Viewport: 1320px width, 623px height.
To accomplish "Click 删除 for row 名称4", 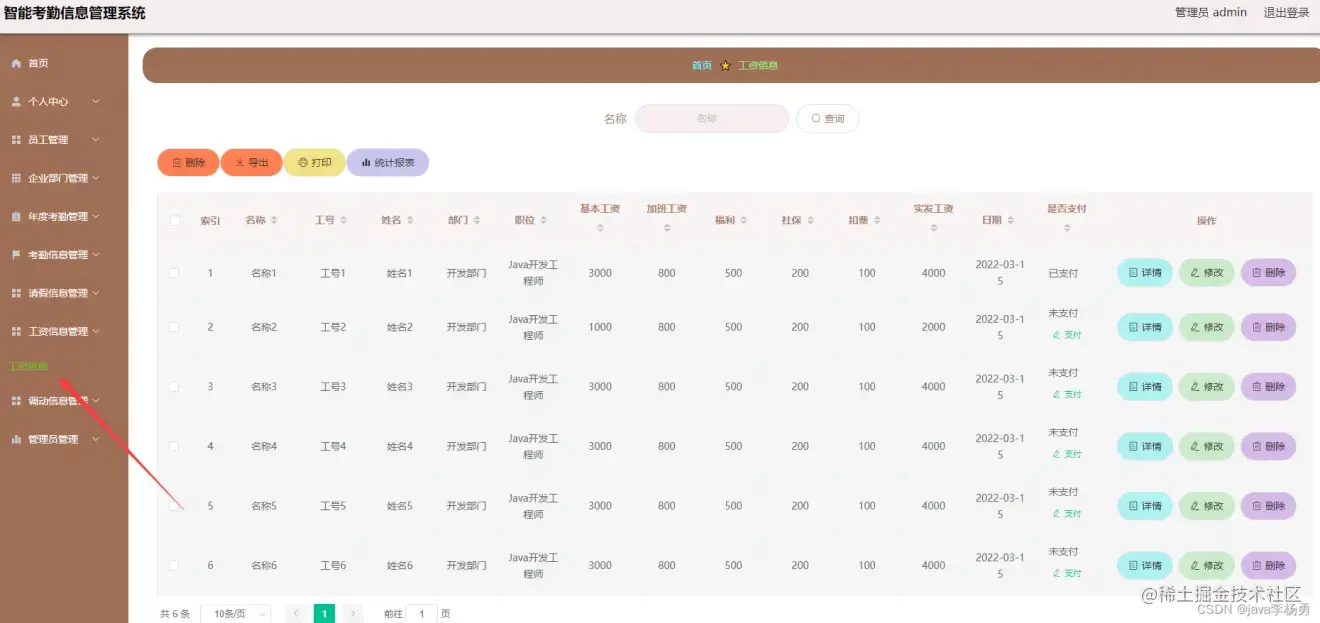I will coord(1268,446).
